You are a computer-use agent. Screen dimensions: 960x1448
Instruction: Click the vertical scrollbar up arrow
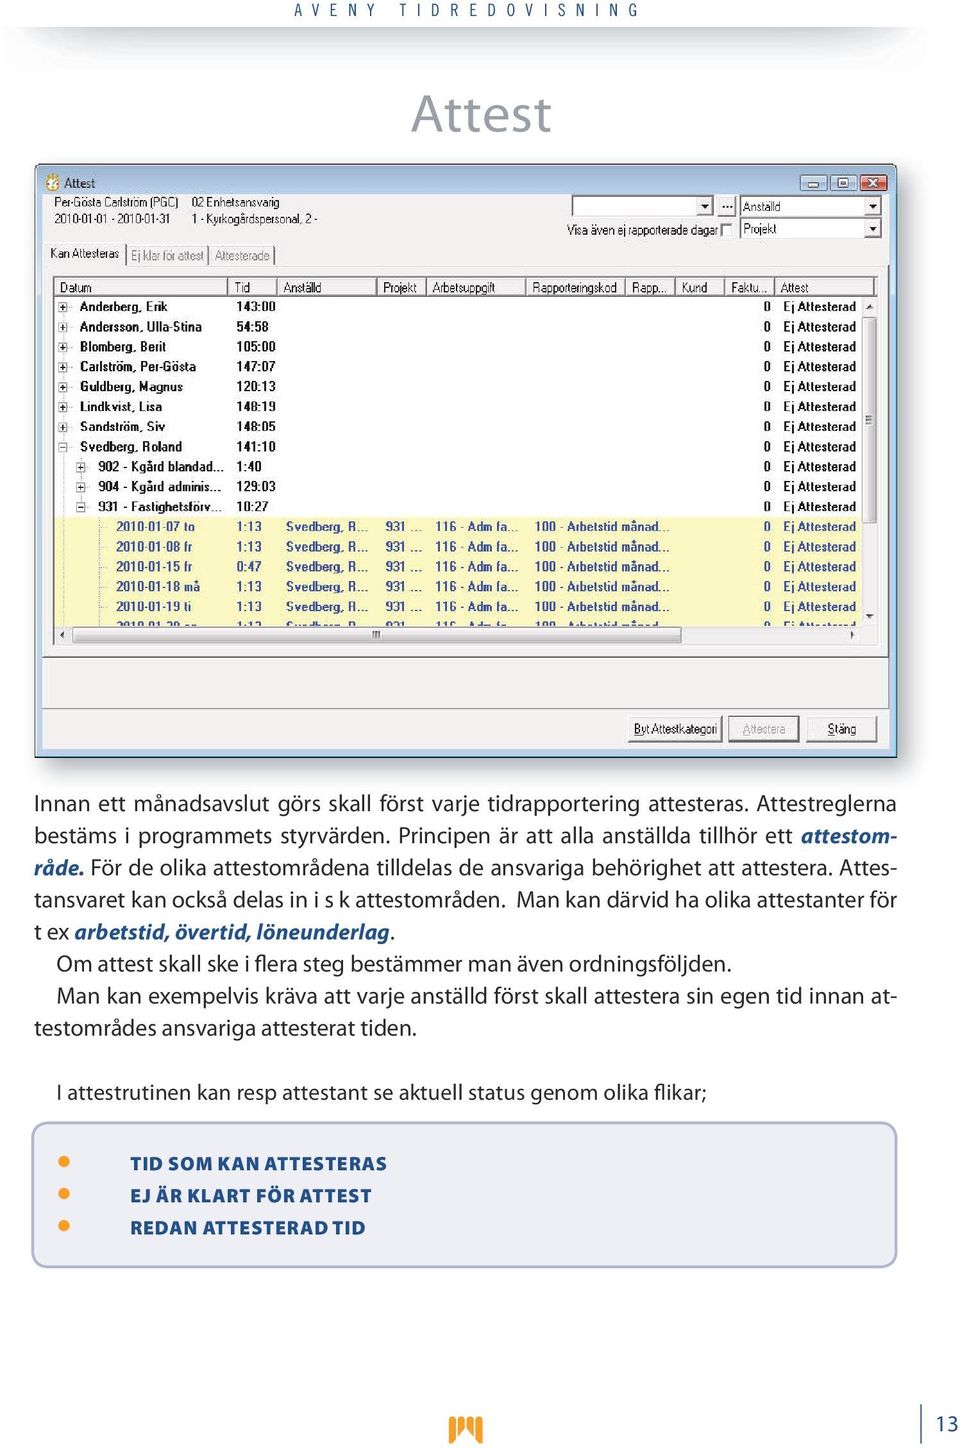(869, 307)
